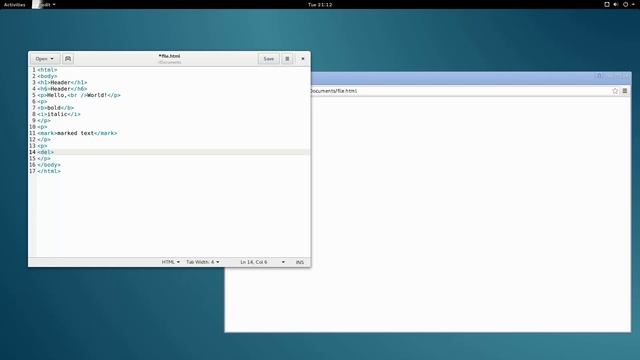Image resolution: width=640 pixels, height=360 pixels.
Task: Open gedit application menu in top bar
Action: click(44, 4)
